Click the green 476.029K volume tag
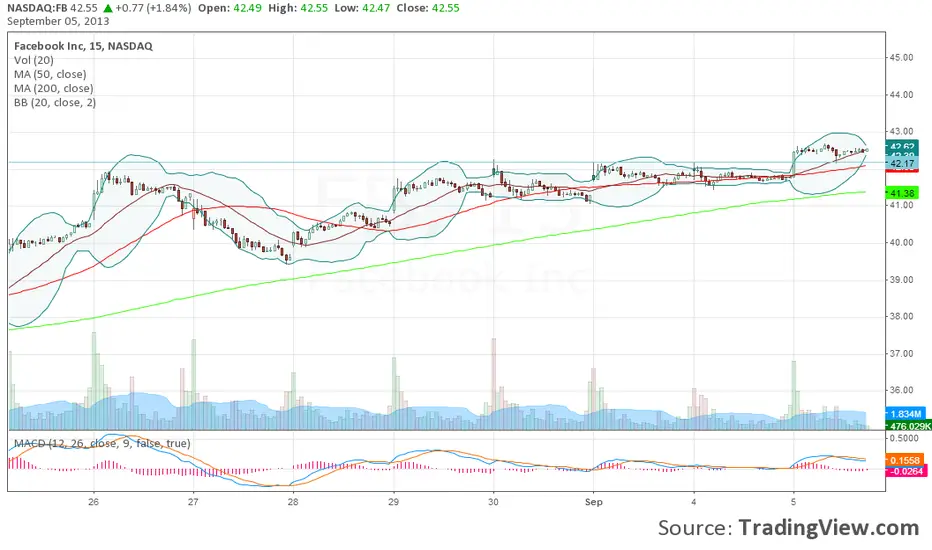Image resolution: width=932 pixels, height=550 pixels. coord(909,426)
